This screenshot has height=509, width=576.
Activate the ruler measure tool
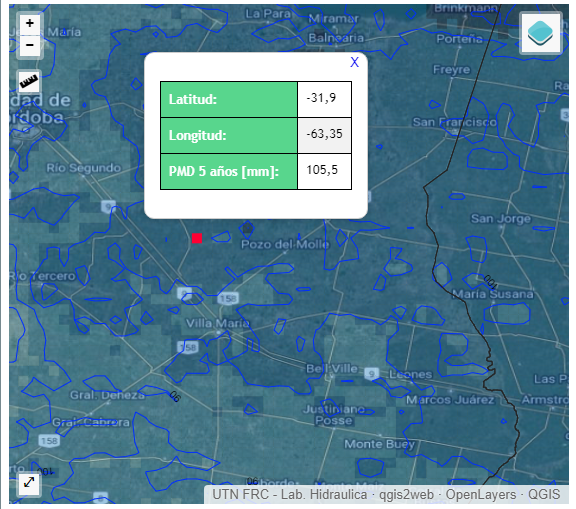coord(29,81)
